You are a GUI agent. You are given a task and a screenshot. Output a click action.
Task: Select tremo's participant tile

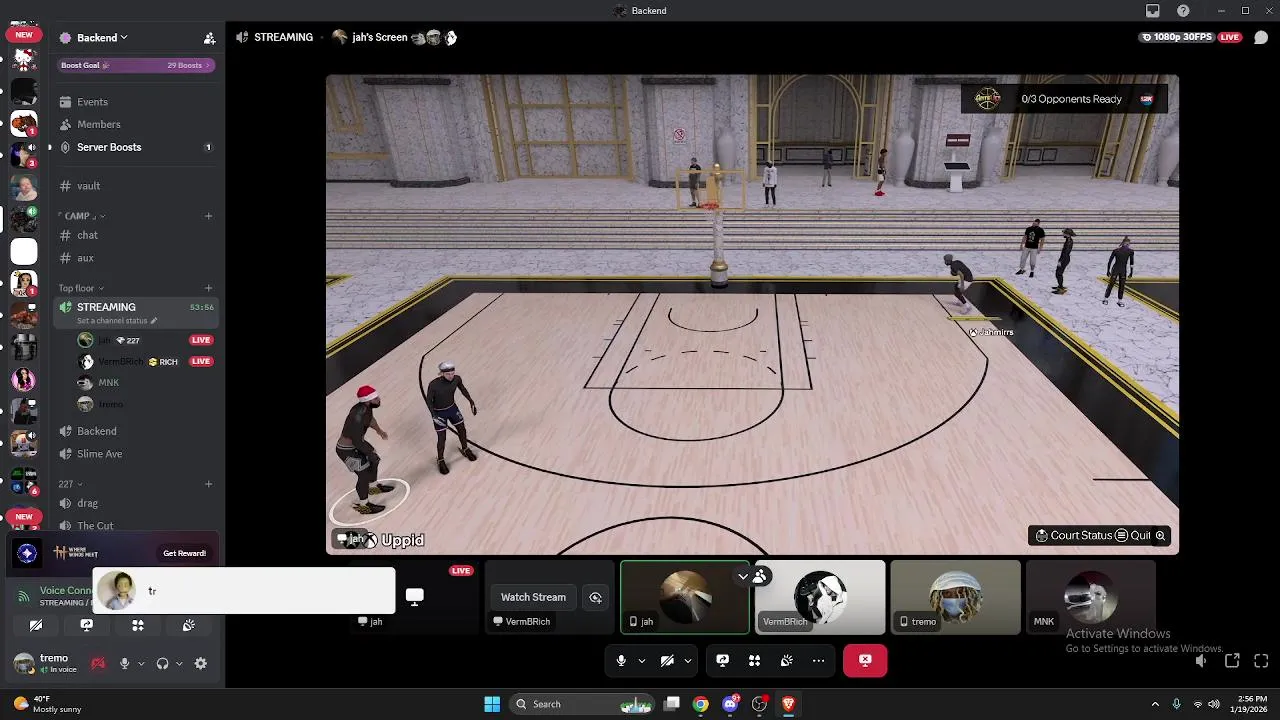(x=955, y=597)
